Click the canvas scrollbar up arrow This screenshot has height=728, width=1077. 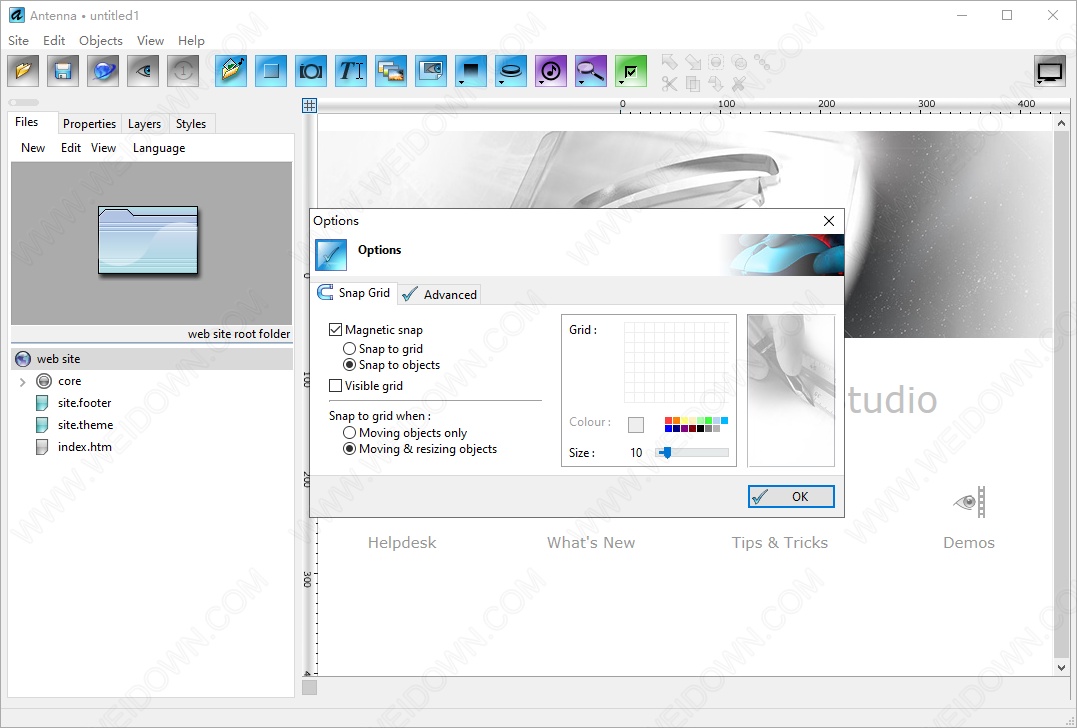1061,123
